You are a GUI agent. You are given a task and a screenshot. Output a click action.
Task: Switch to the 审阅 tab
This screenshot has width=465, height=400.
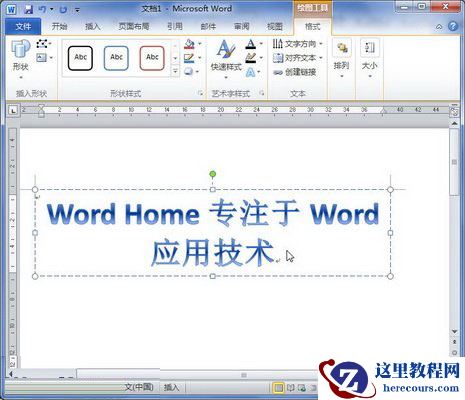(x=241, y=26)
